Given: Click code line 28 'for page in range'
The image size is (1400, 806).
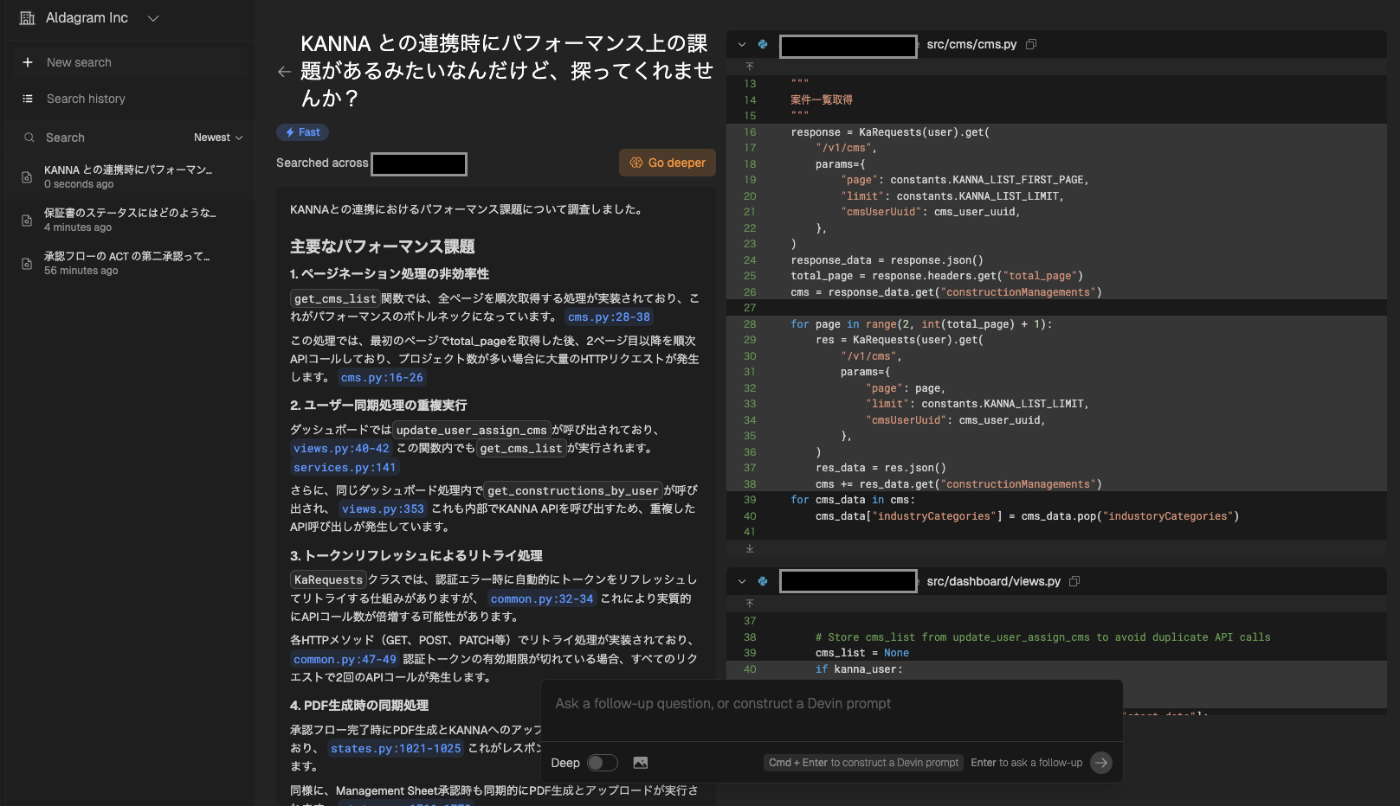Looking at the screenshot, I should 921,324.
